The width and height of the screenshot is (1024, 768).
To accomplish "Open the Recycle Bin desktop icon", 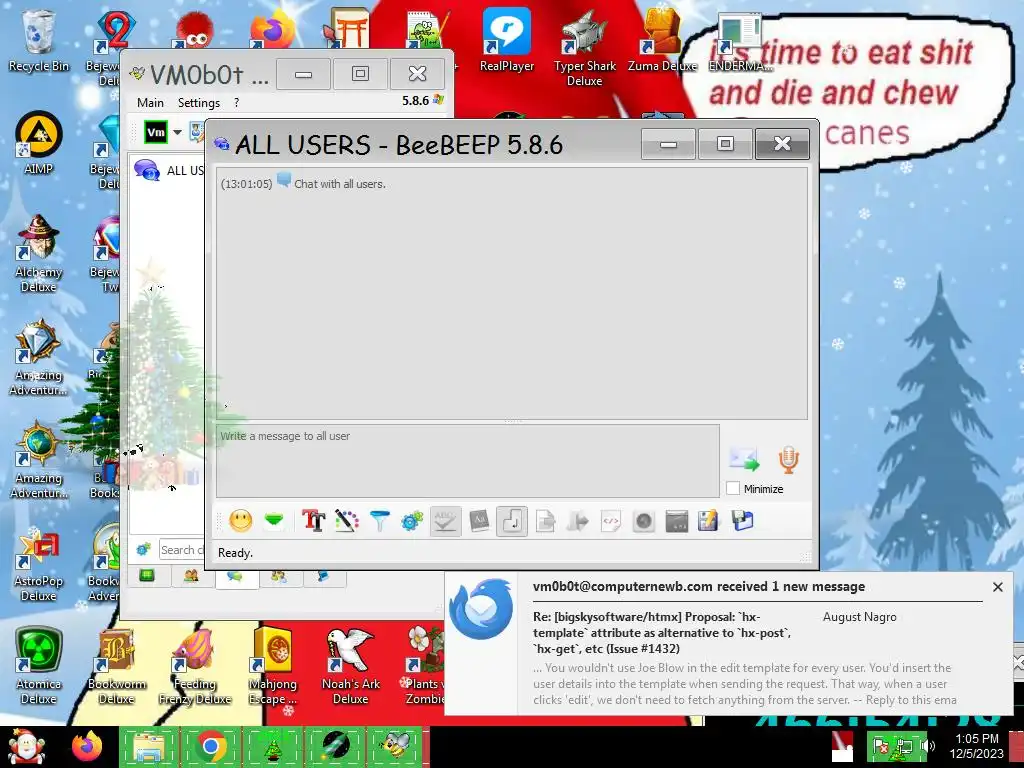I will (39, 40).
